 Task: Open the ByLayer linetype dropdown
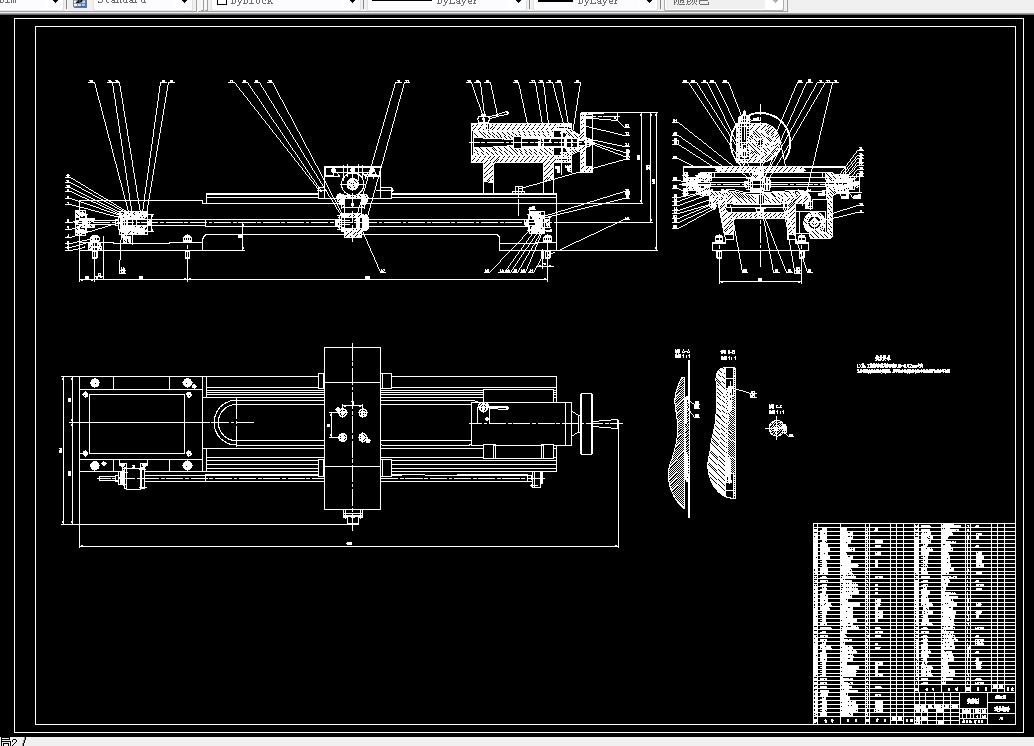pyautogui.click(x=446, y=3)
